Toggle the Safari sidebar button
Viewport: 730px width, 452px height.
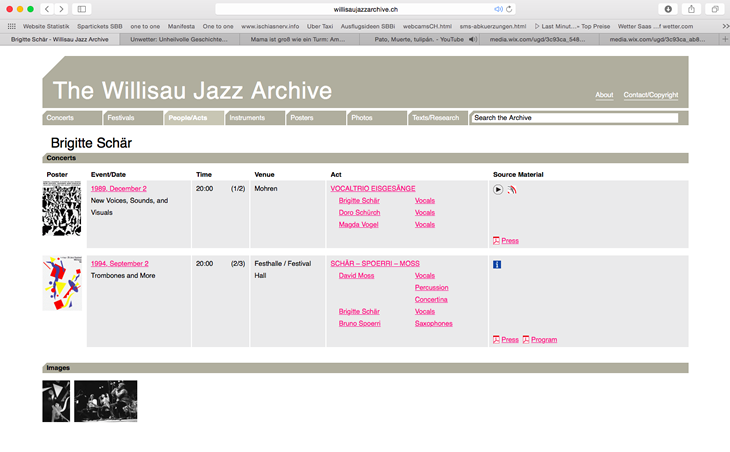pyautogui.click(x=81, y=9)
